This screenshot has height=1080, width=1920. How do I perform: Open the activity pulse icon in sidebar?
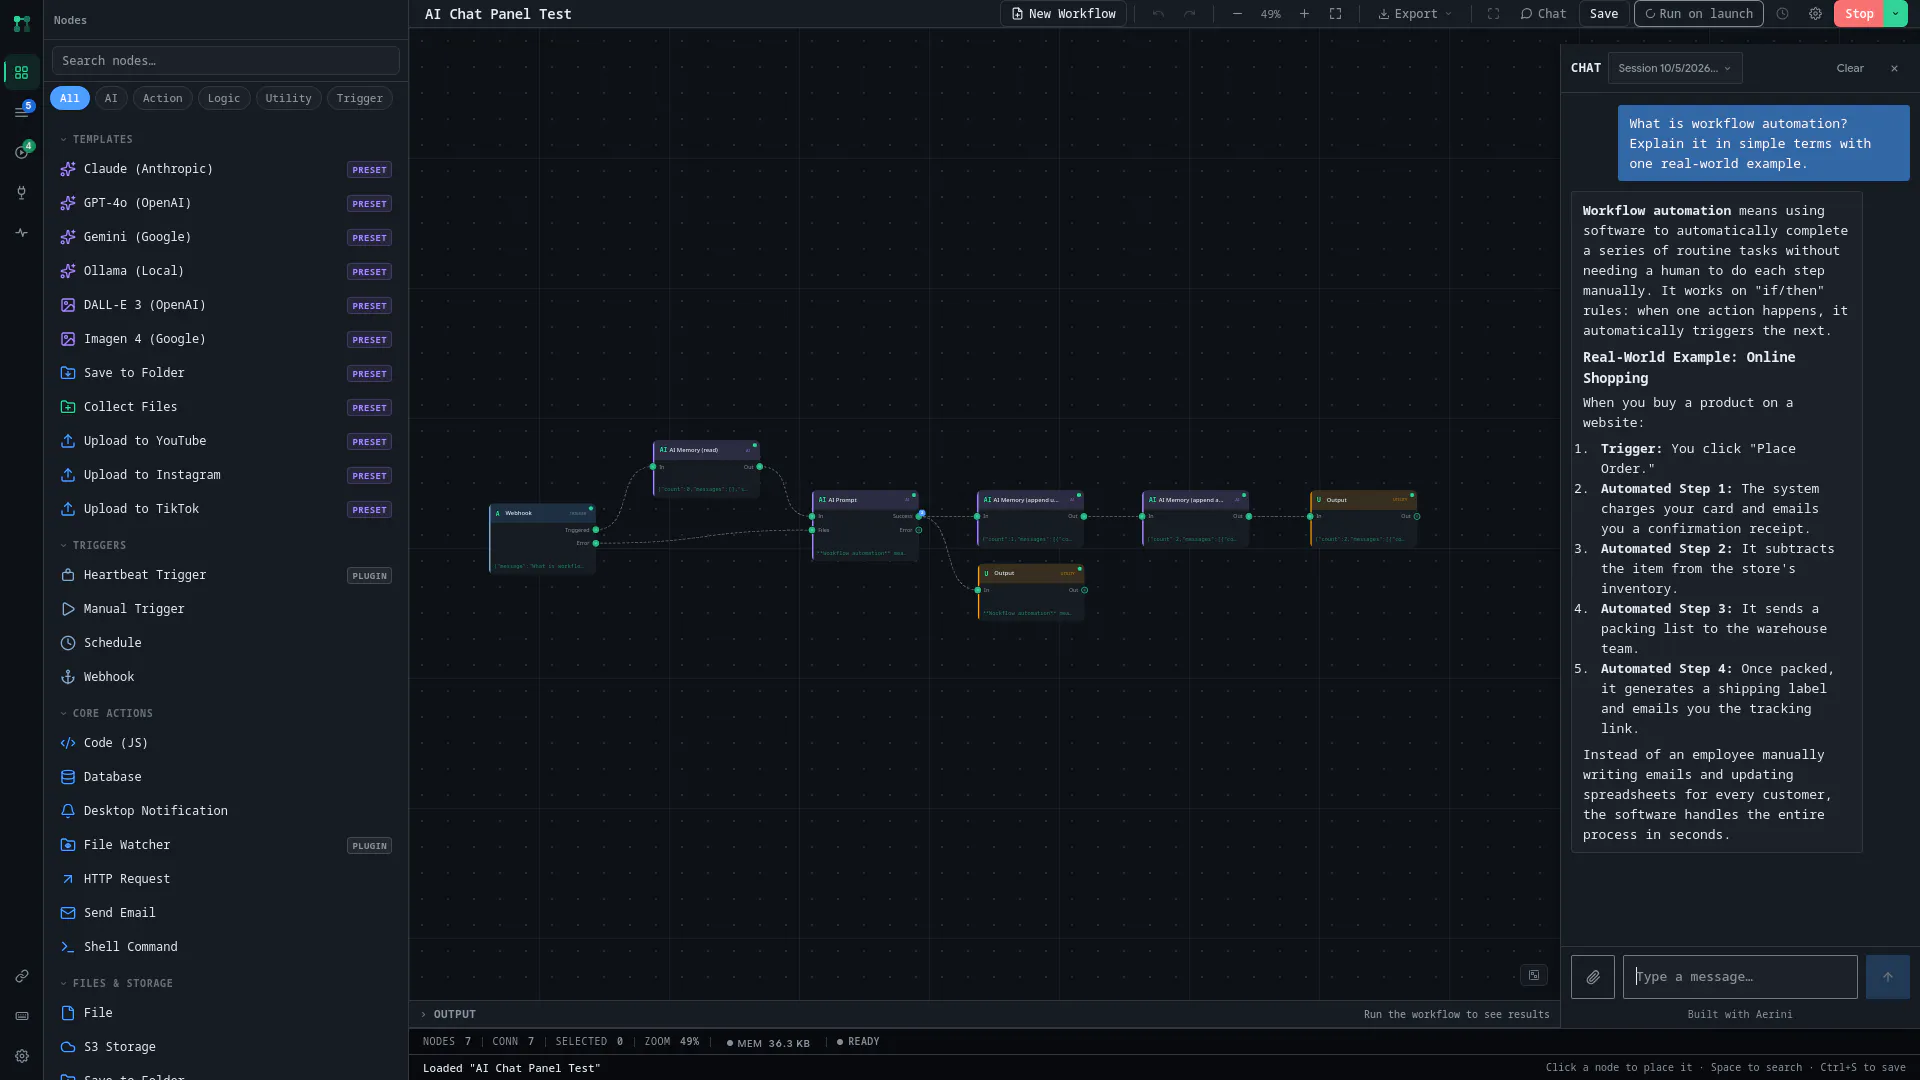coord(21,233)
